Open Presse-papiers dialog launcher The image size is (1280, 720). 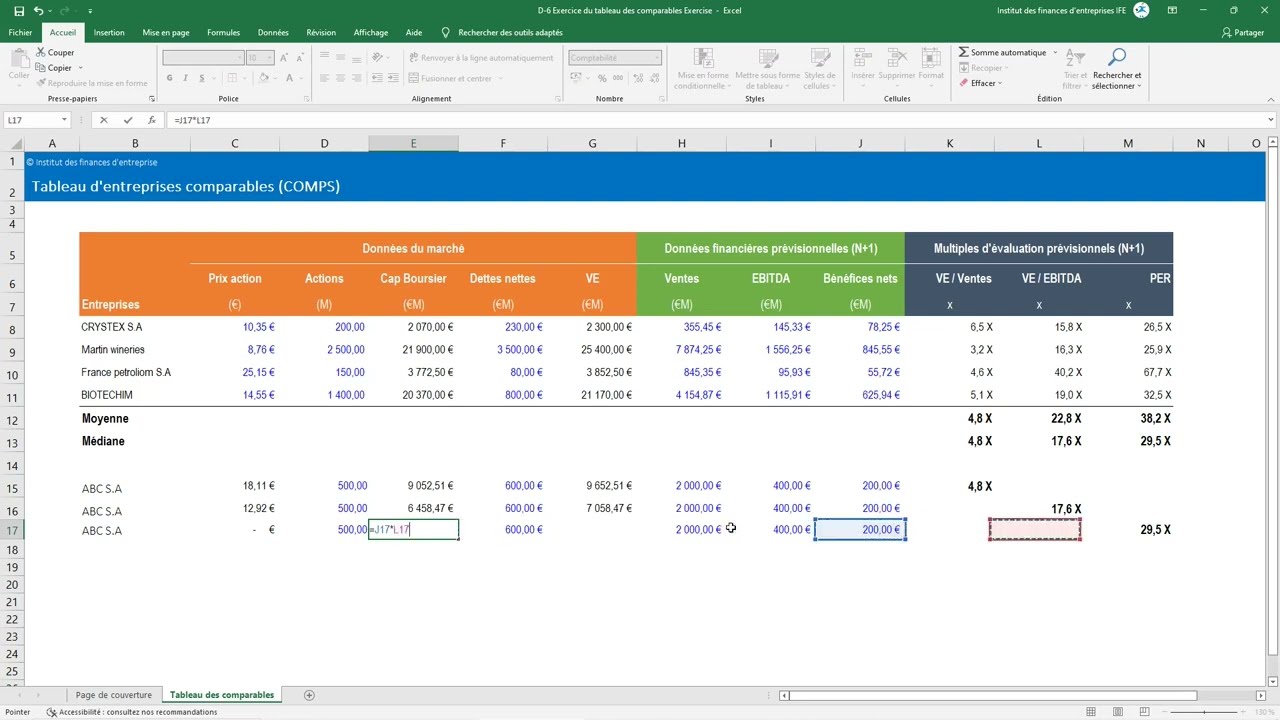point(152,99)
